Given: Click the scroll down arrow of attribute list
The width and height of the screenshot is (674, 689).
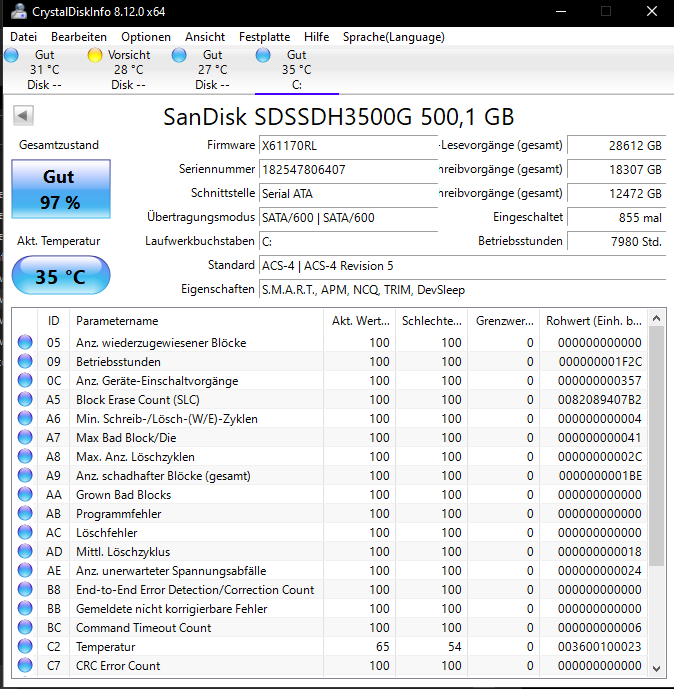Looking at the screenshot, I should pyautogui.click(x=656, y=668).
